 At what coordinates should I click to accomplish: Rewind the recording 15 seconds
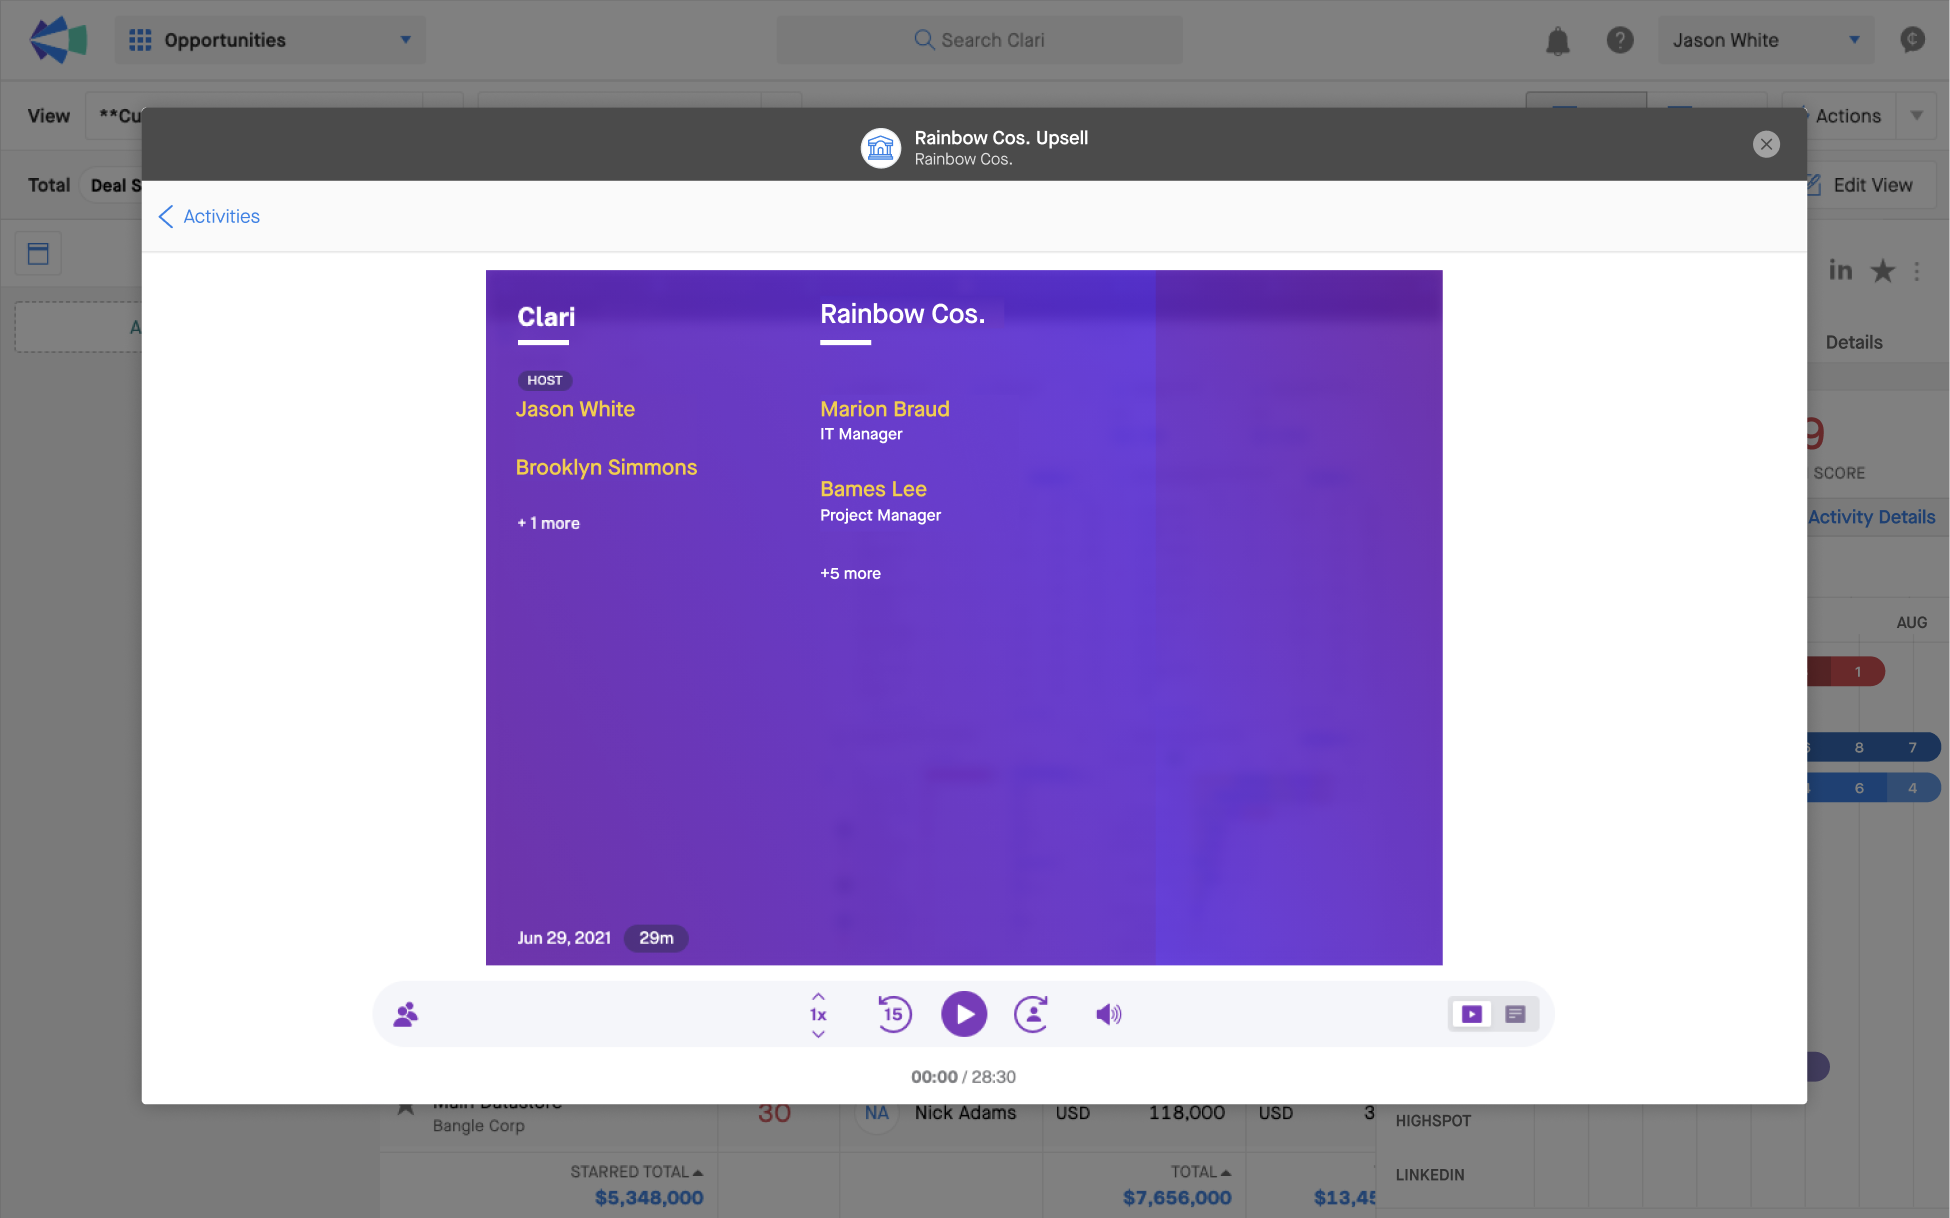click(894, 1014)
